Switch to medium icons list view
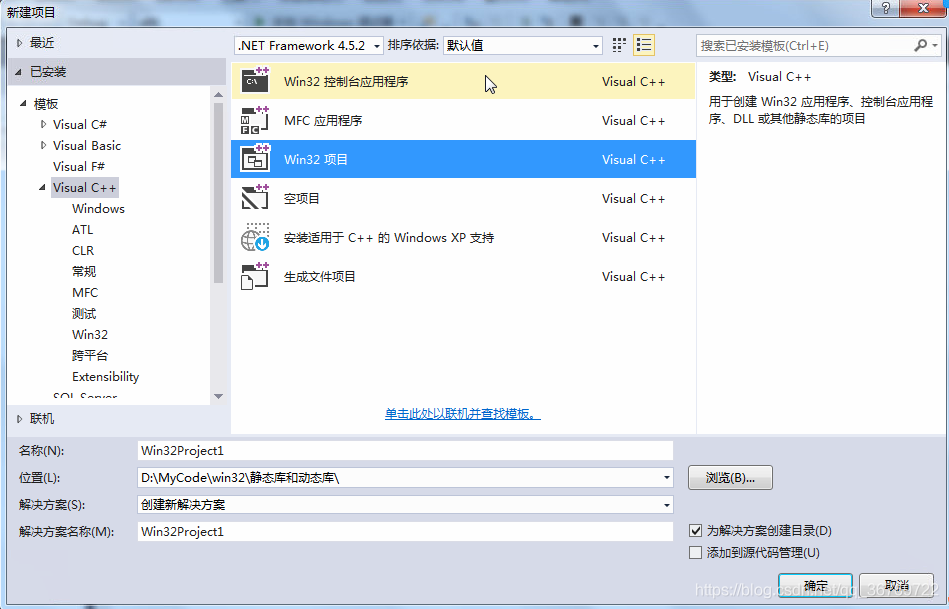 pos(644,45)
